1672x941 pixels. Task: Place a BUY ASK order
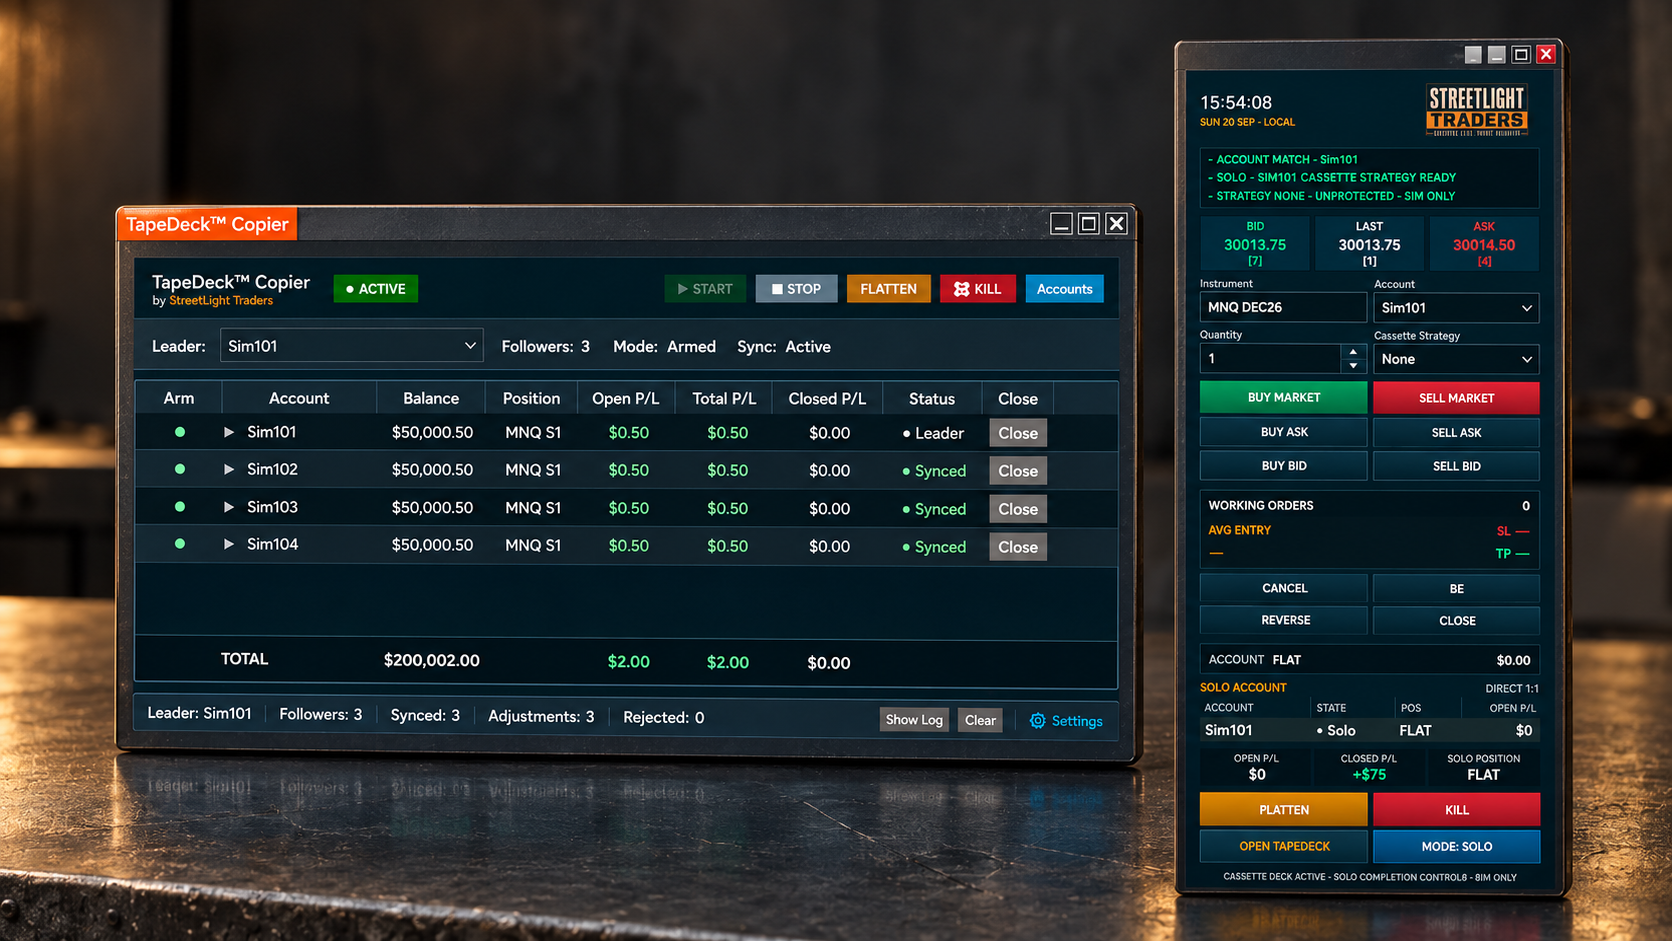[x=1283, y=432]
